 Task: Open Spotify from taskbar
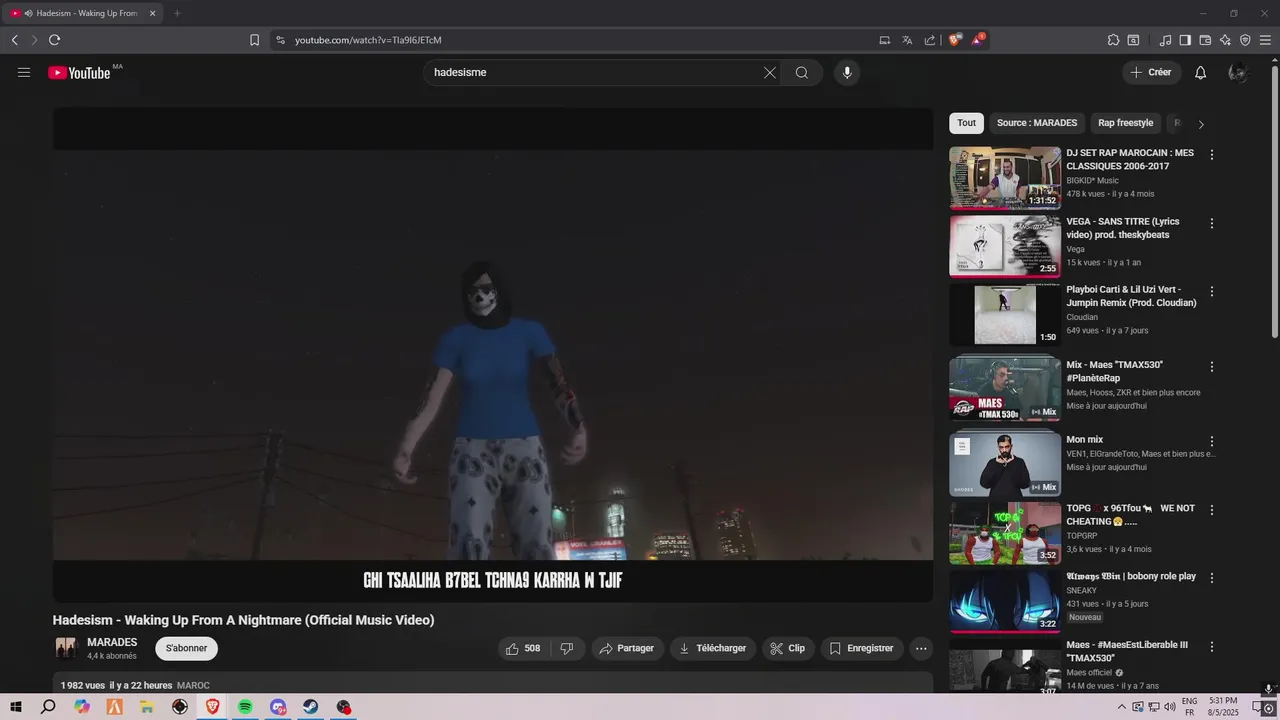(246, 707)
